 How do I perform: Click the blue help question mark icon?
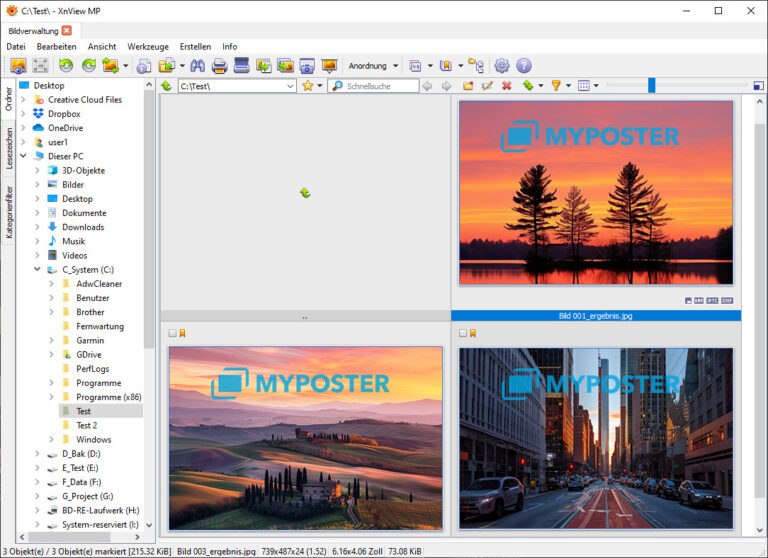[x=524, y=66]
